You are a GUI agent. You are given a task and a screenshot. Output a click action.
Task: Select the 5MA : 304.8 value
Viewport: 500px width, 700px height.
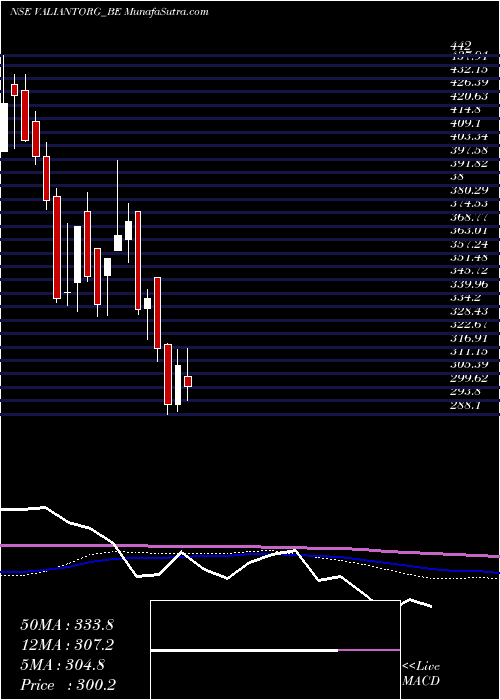click(63, 665)
